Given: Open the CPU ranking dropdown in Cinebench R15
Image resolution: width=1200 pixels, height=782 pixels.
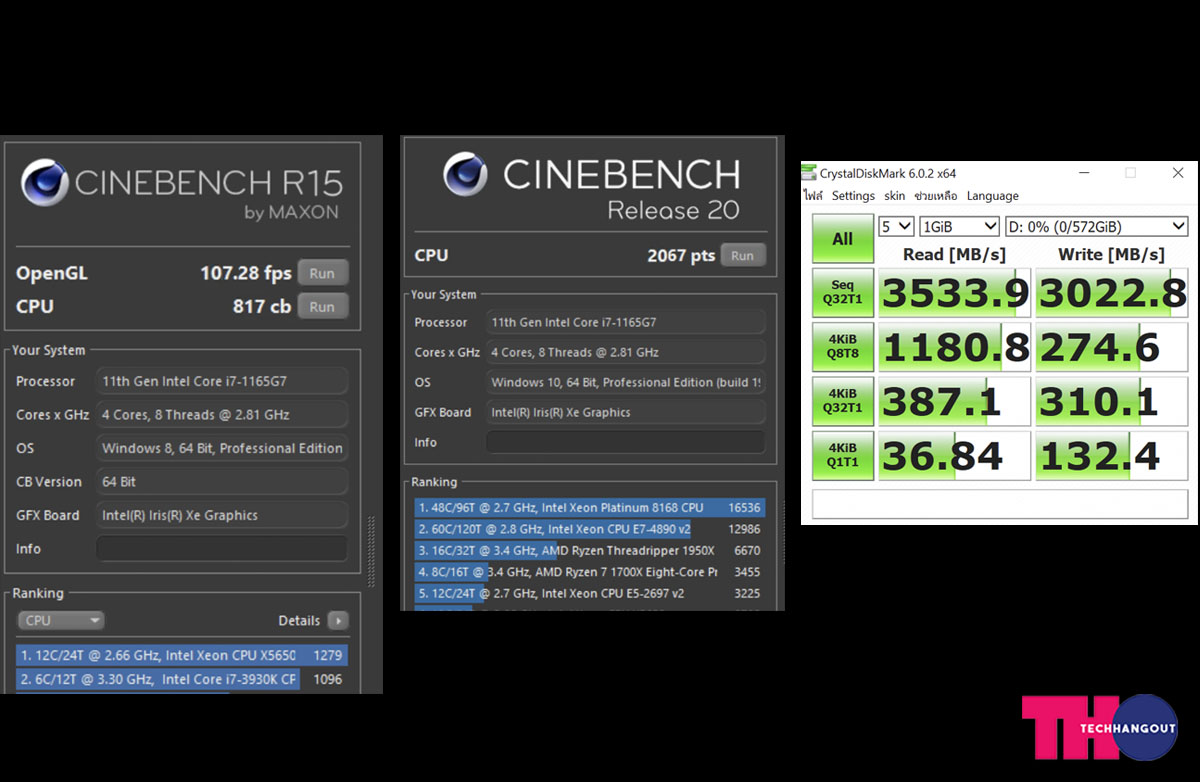Looking at the screenshot, I should point(61,621).
